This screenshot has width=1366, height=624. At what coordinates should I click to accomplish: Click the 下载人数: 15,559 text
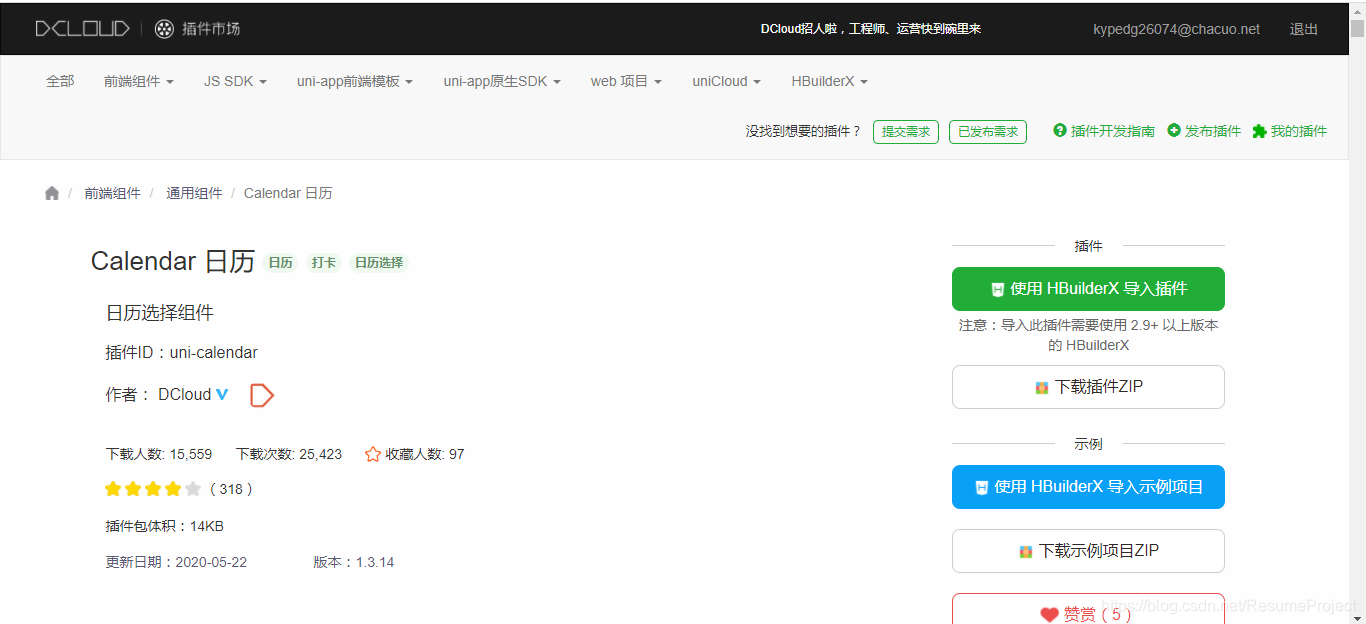click(159, 454)
